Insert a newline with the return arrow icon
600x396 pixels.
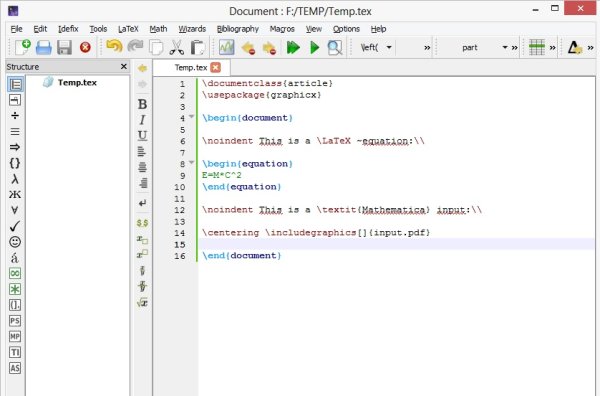pos(142,203)
